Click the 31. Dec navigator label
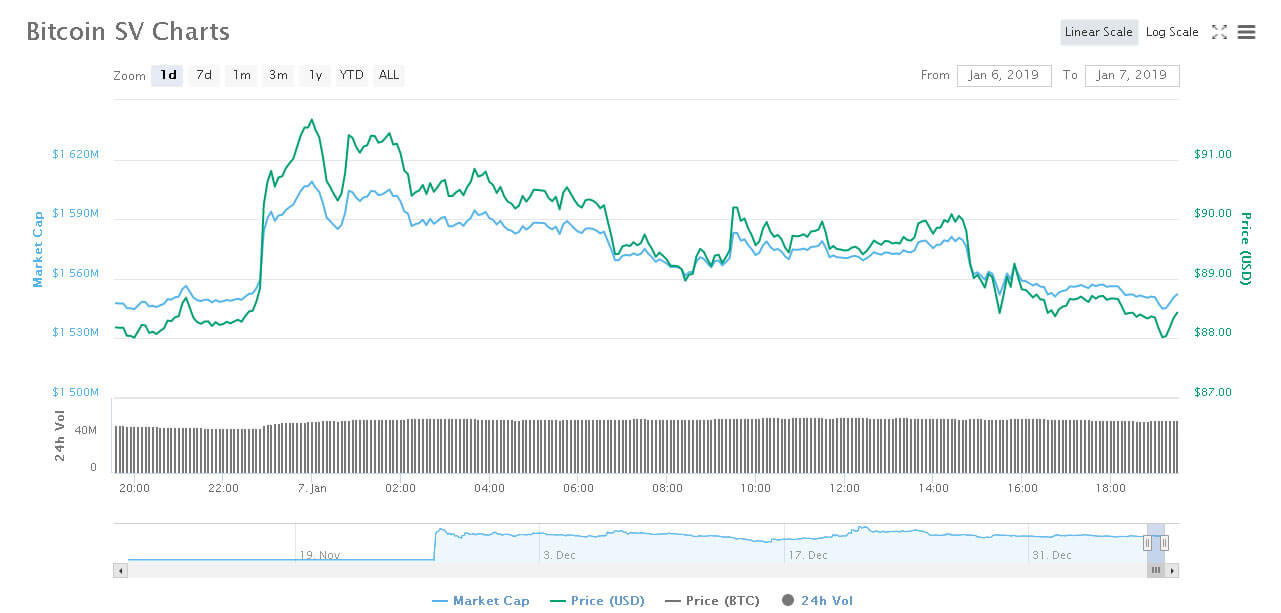The height and width of the screenshot is (613, 1281). tap(1052, 554)
